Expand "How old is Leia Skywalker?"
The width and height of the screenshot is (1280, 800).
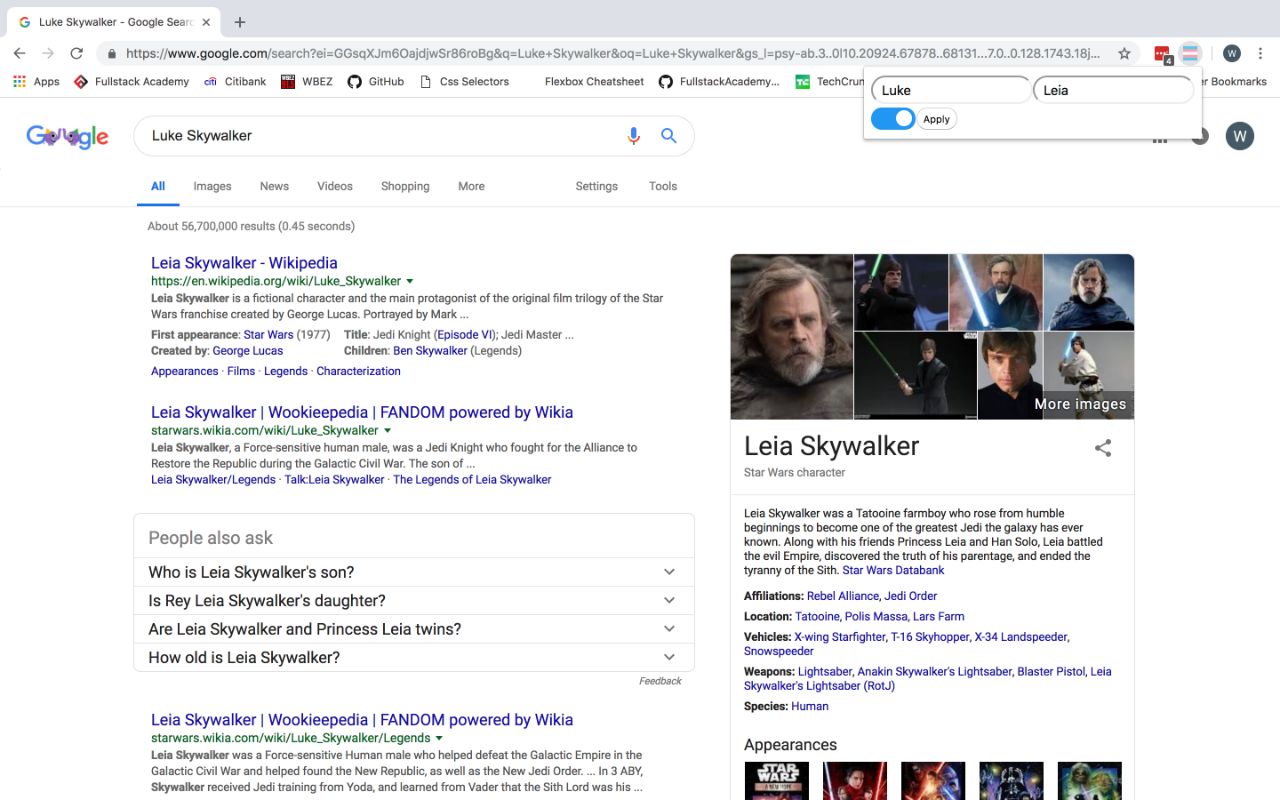414,657
